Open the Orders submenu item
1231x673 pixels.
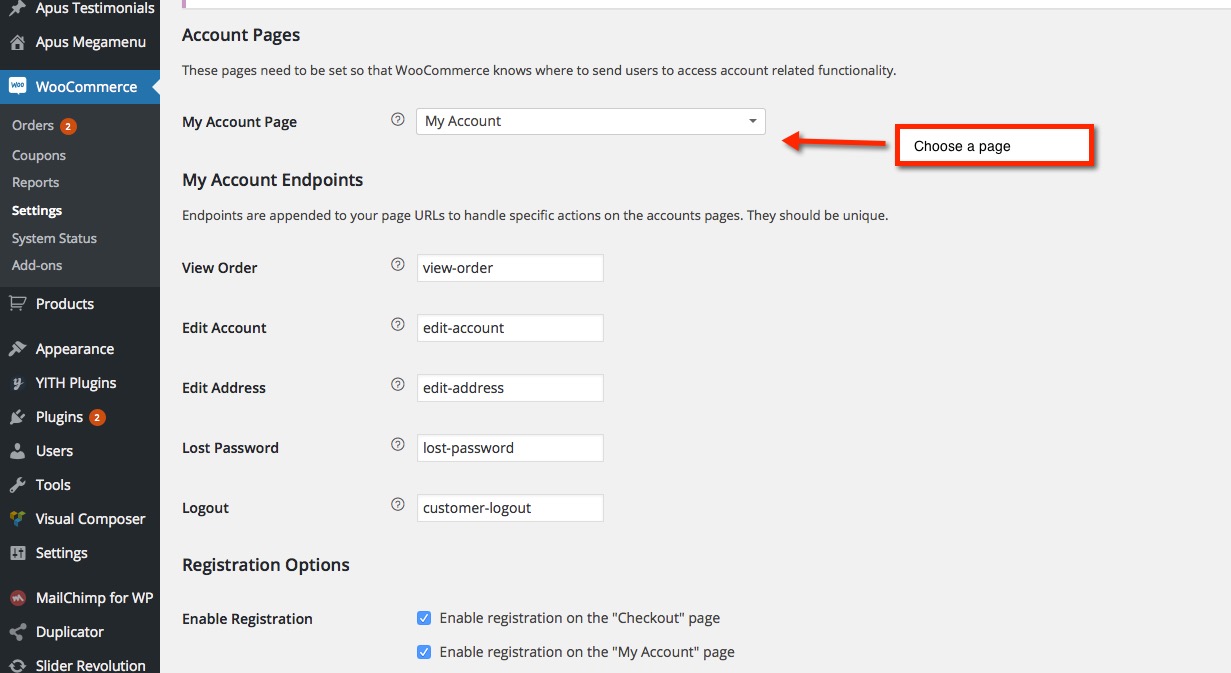coord(33,125)
